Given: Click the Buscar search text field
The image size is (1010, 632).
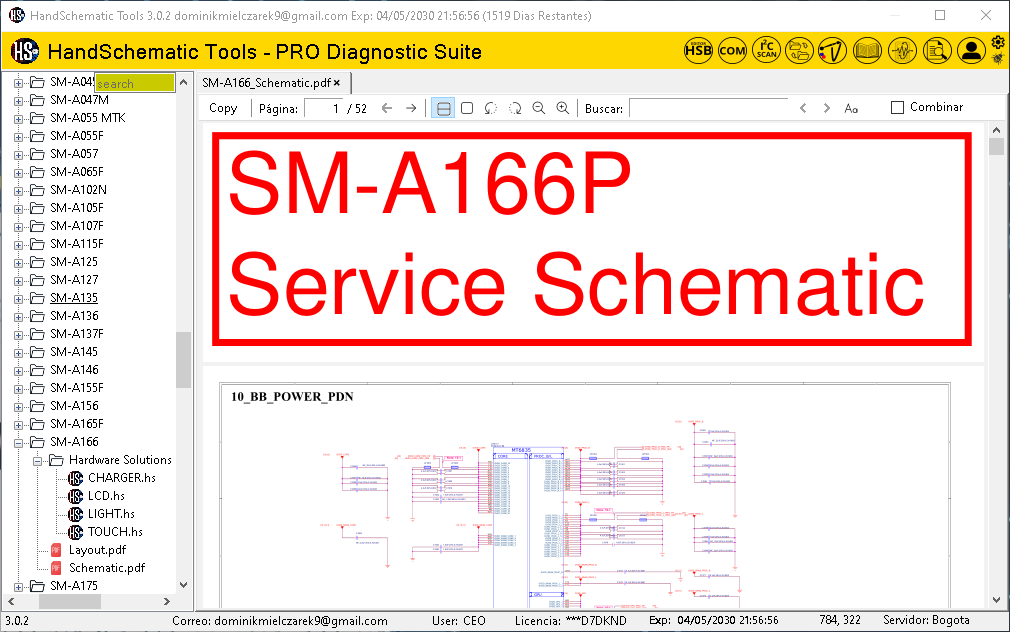Looking at the screenshot, I should 709,108.
